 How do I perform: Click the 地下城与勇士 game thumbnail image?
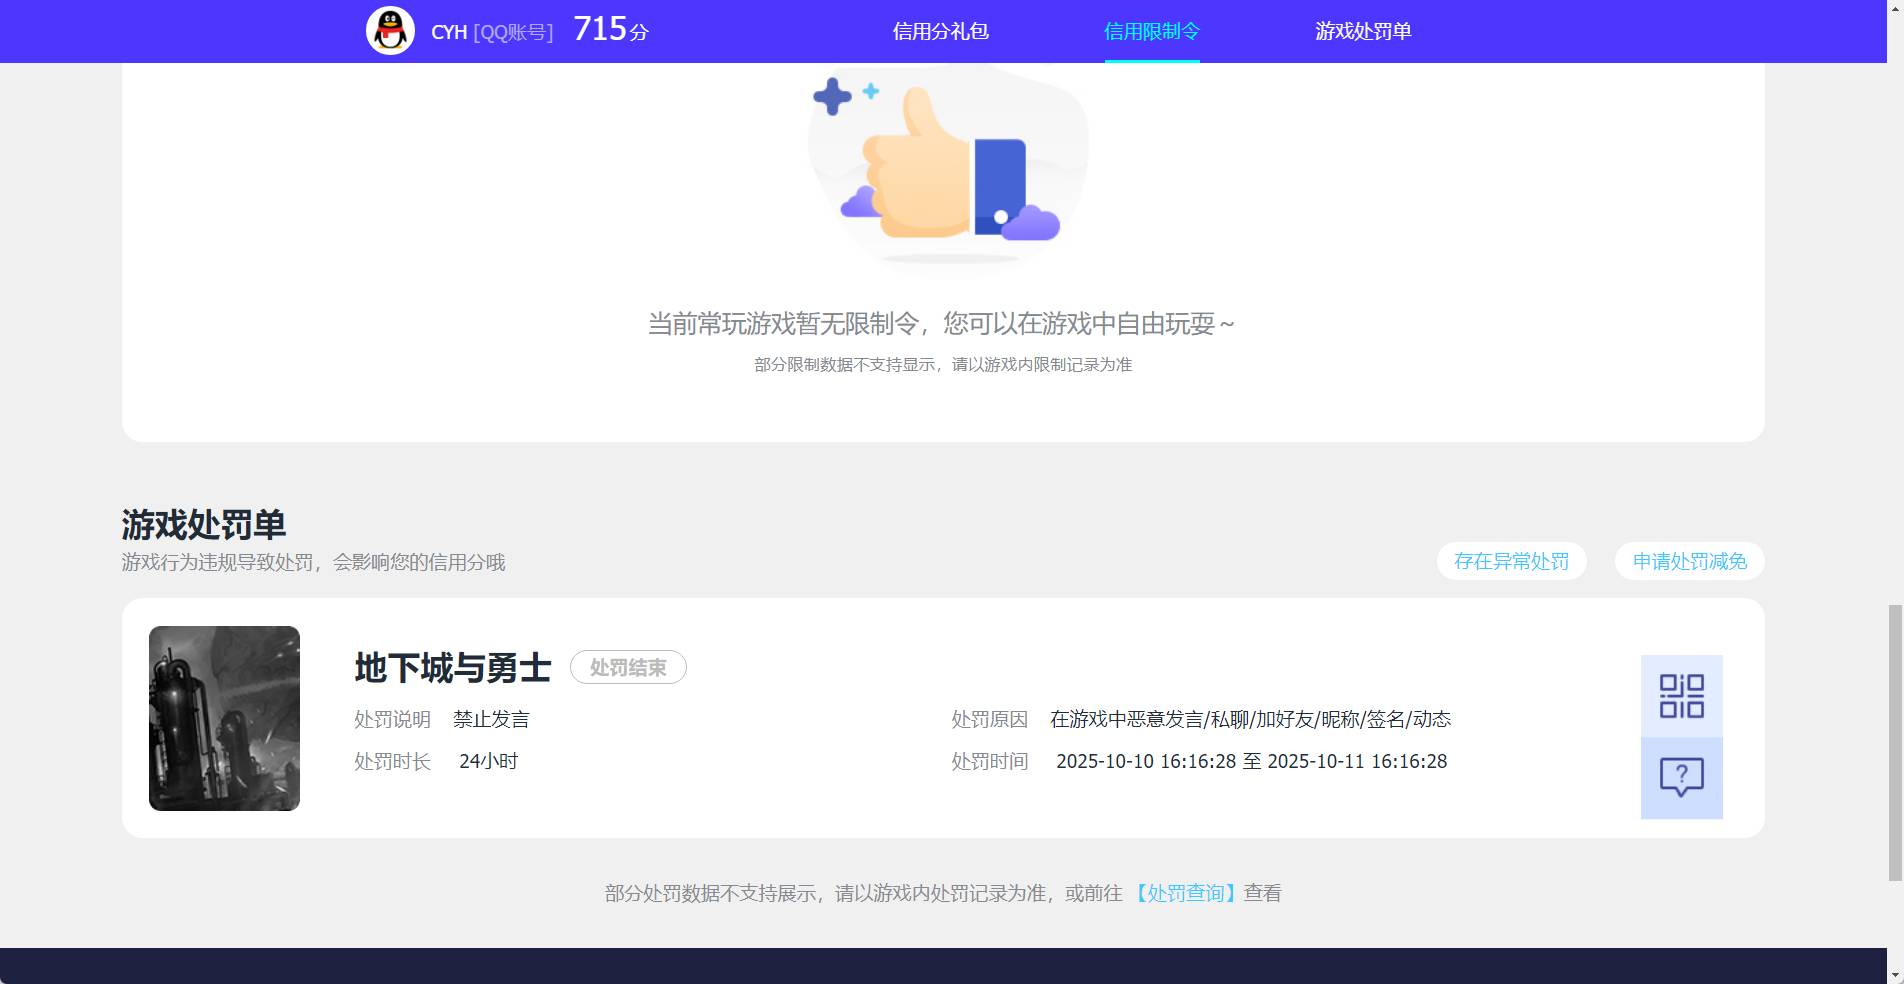pos(224,718)
